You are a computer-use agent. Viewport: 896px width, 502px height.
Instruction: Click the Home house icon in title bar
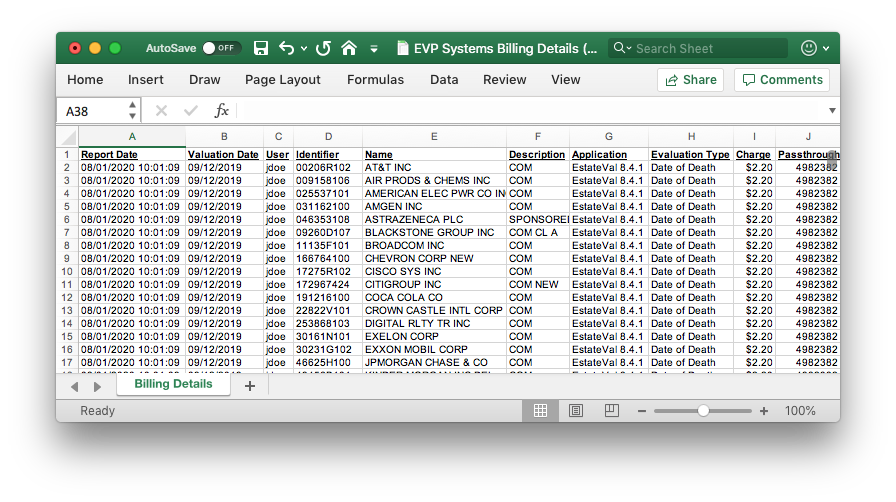click(349, 48)
